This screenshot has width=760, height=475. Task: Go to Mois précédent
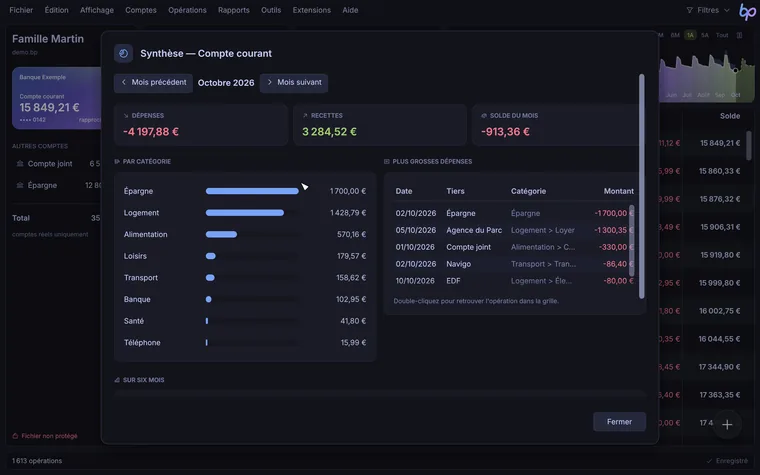[153, 83]
